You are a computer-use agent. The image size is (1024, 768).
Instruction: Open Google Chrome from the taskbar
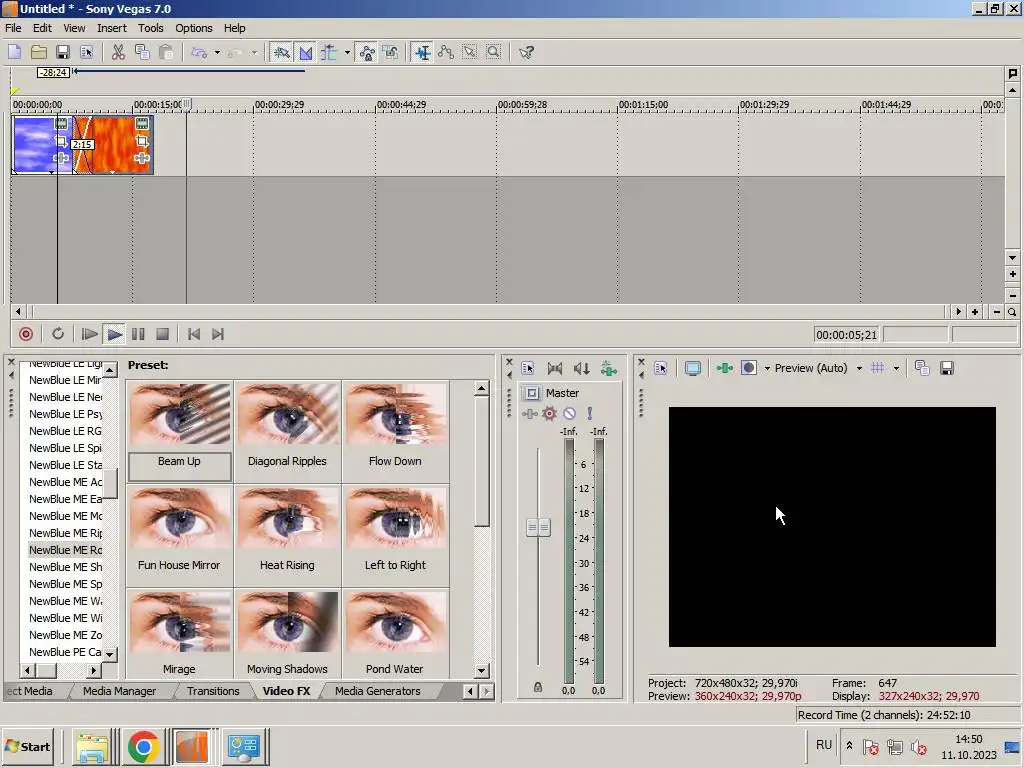tap(144, 746)
